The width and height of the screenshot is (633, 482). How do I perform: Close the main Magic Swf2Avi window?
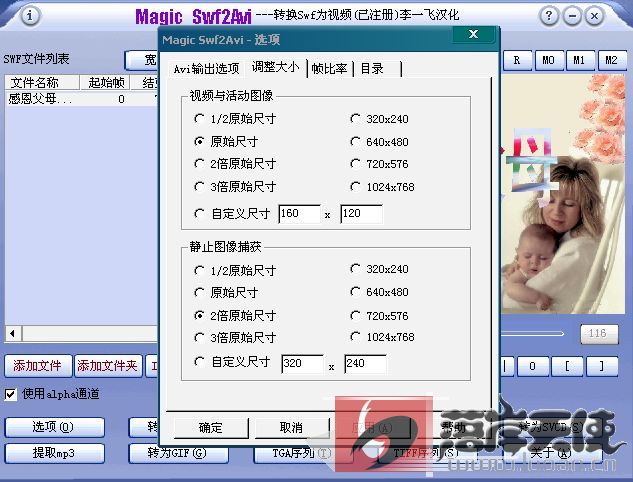point(594,16)
